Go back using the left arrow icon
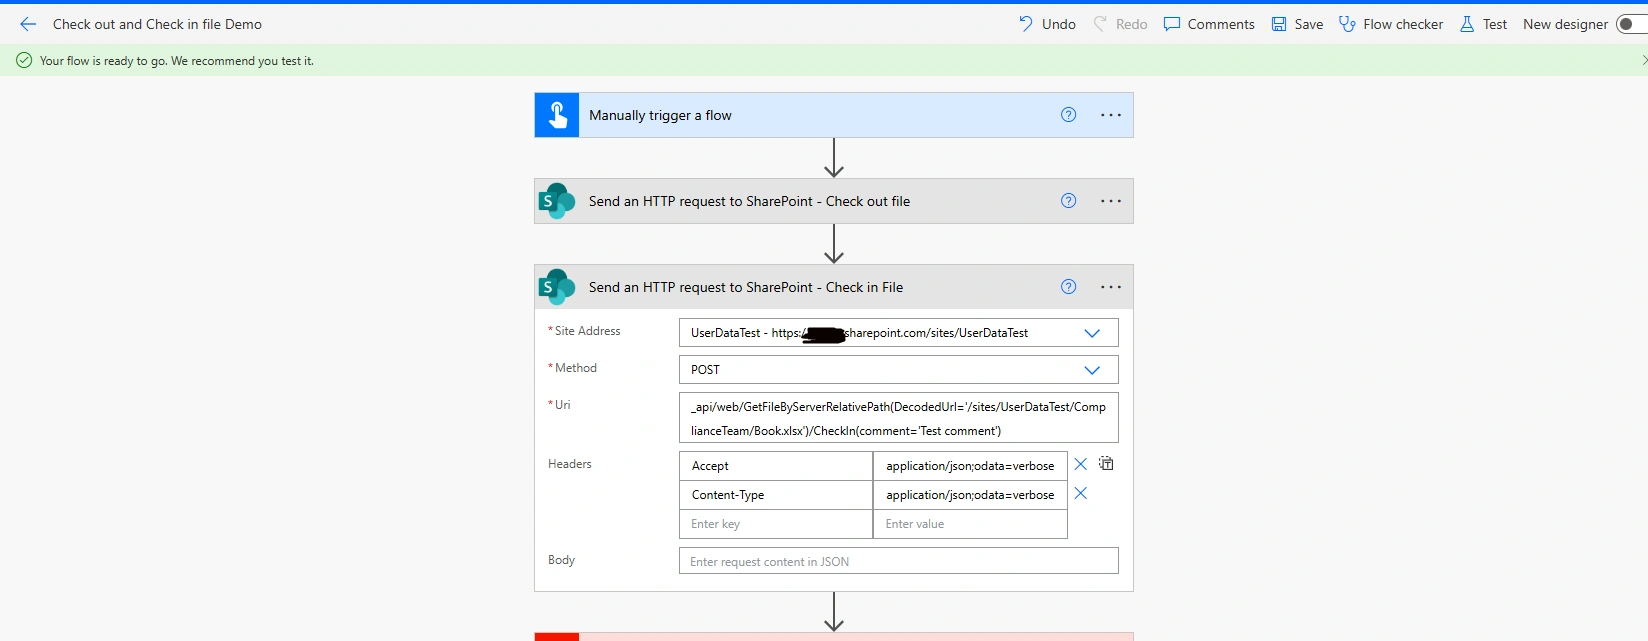1648x641 pixels. pos(28,24)
